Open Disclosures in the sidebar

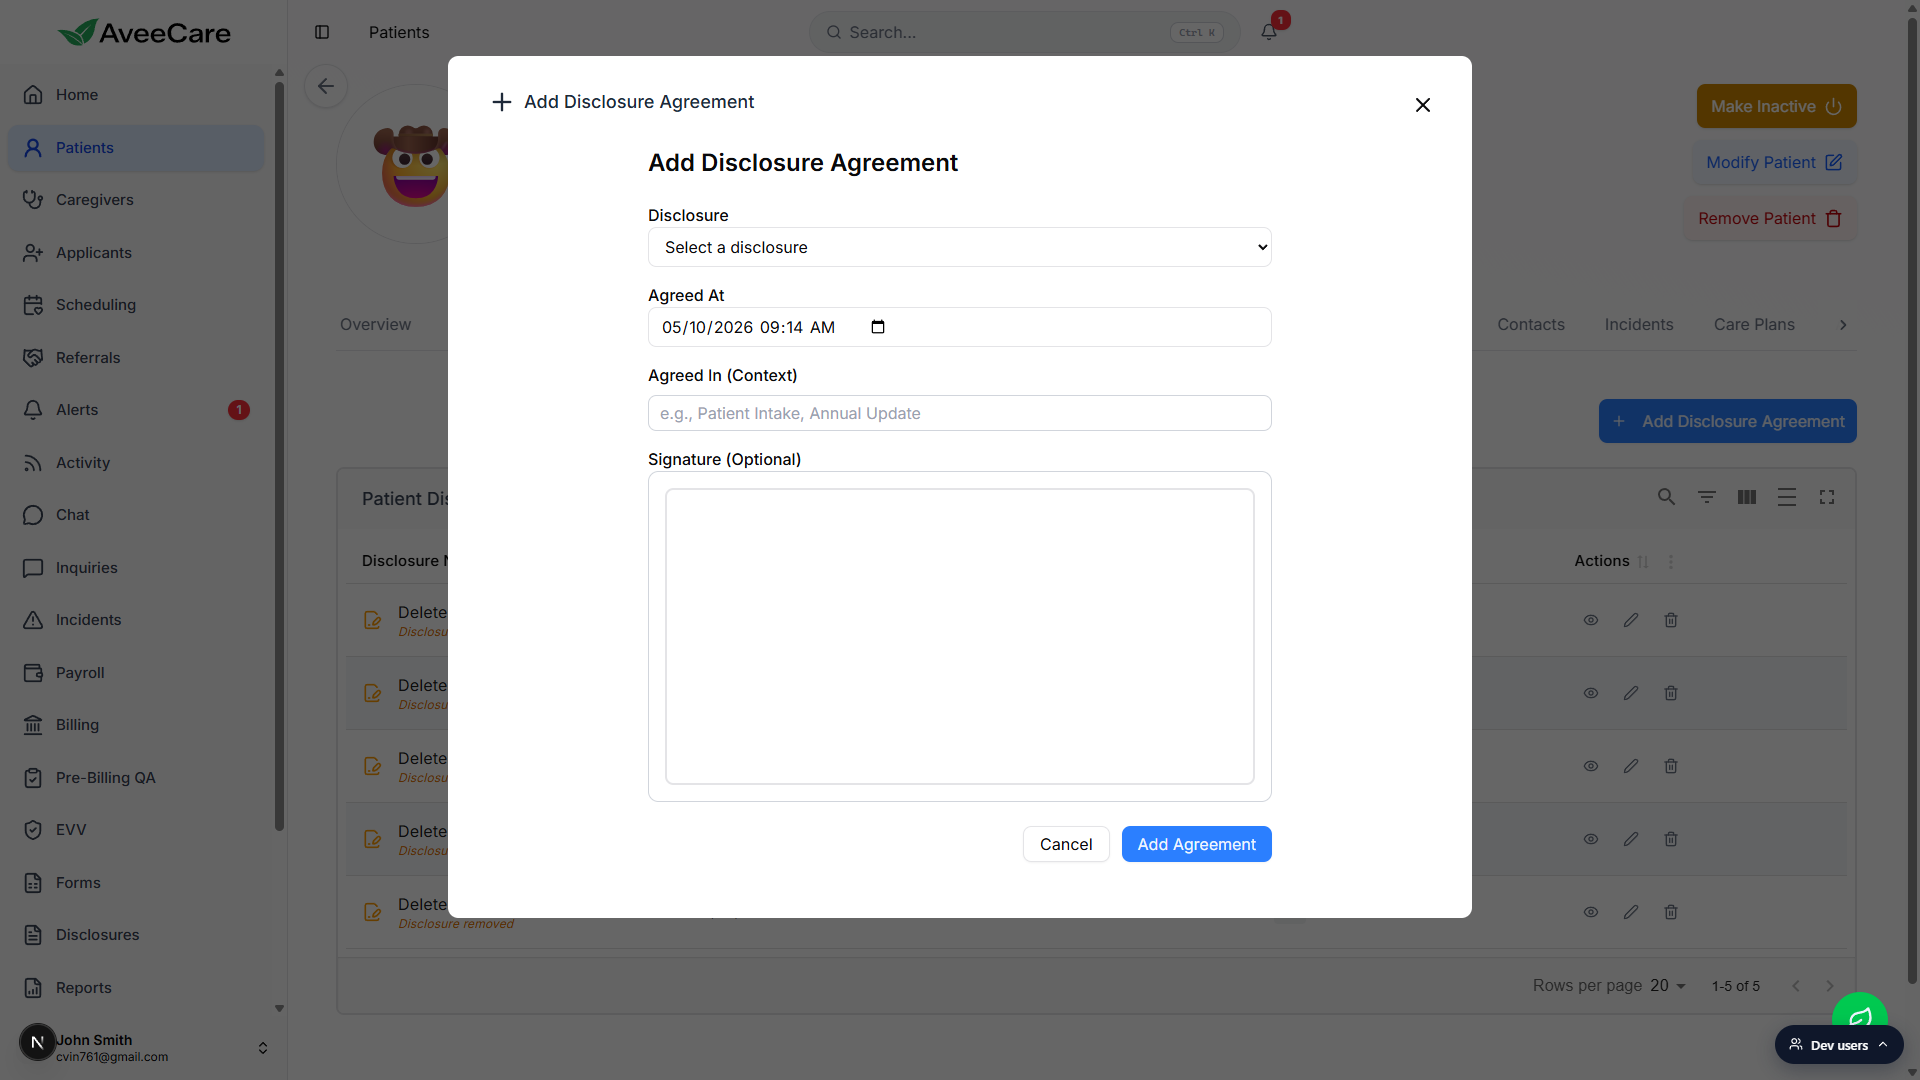136,935
